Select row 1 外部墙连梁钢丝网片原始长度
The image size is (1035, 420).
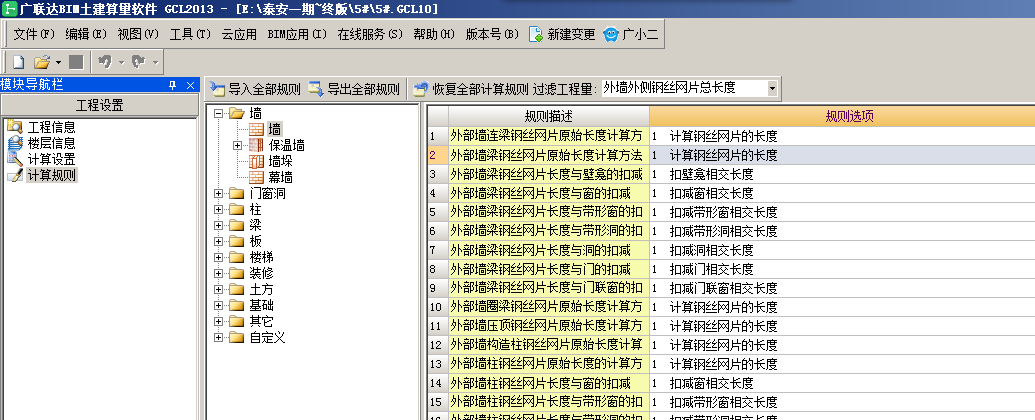tap(549, 137)
